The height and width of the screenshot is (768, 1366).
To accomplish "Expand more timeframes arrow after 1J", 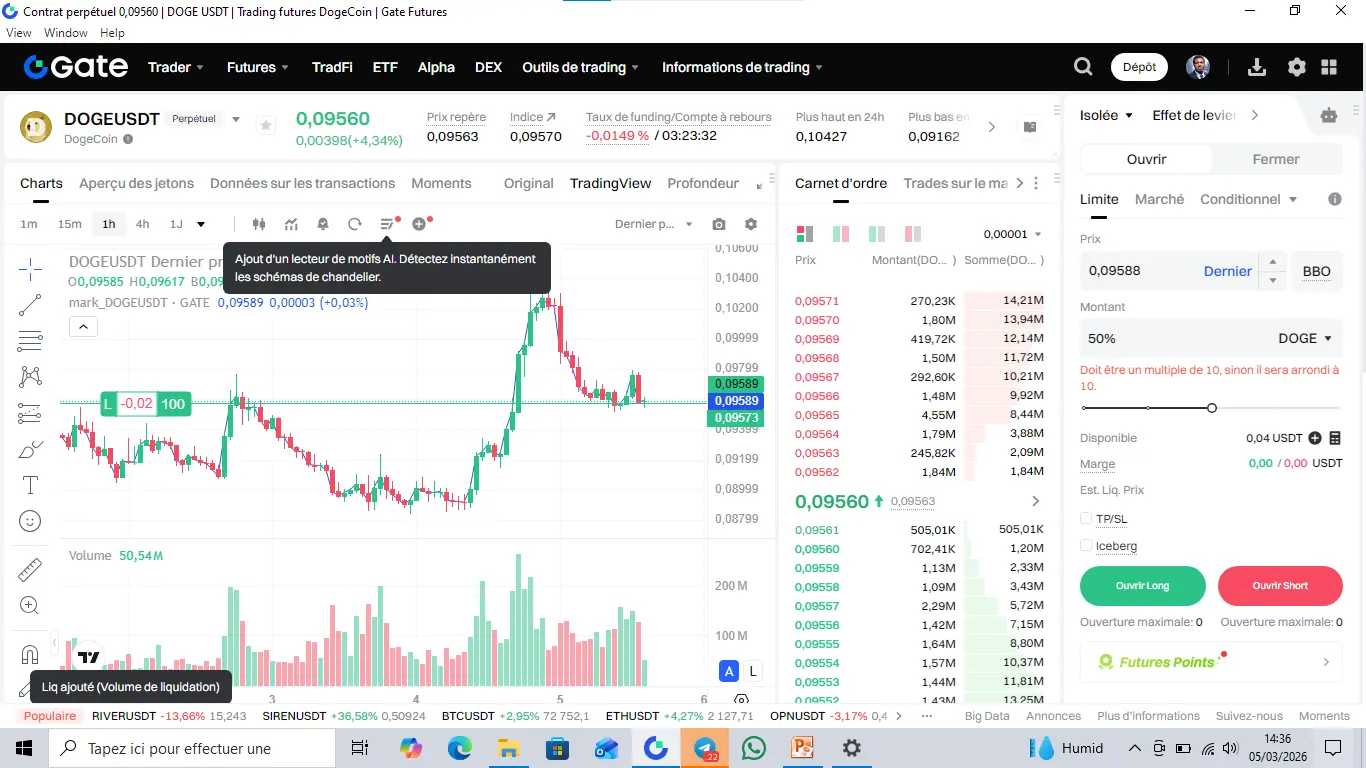I will click(201, 224).
